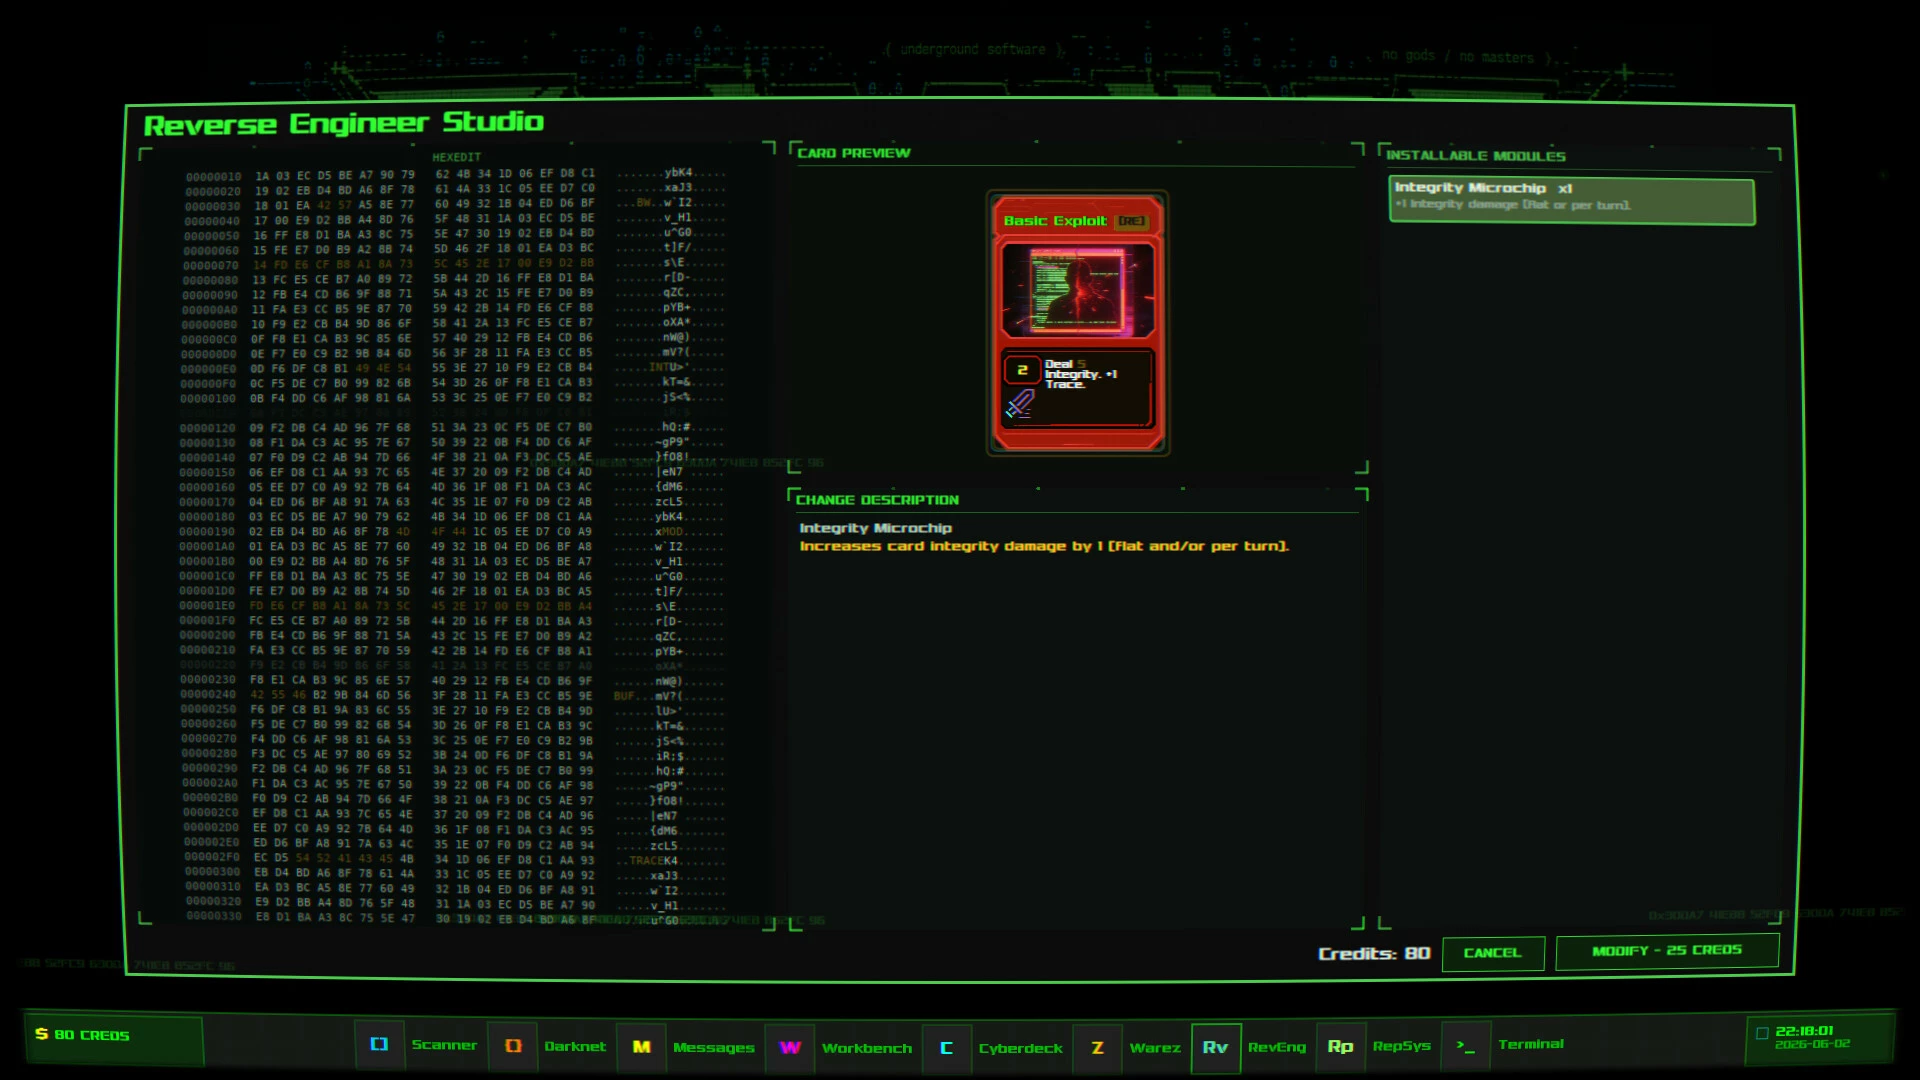
Task: Click hex row address 00000100
Action: click(x=208, y=399)
